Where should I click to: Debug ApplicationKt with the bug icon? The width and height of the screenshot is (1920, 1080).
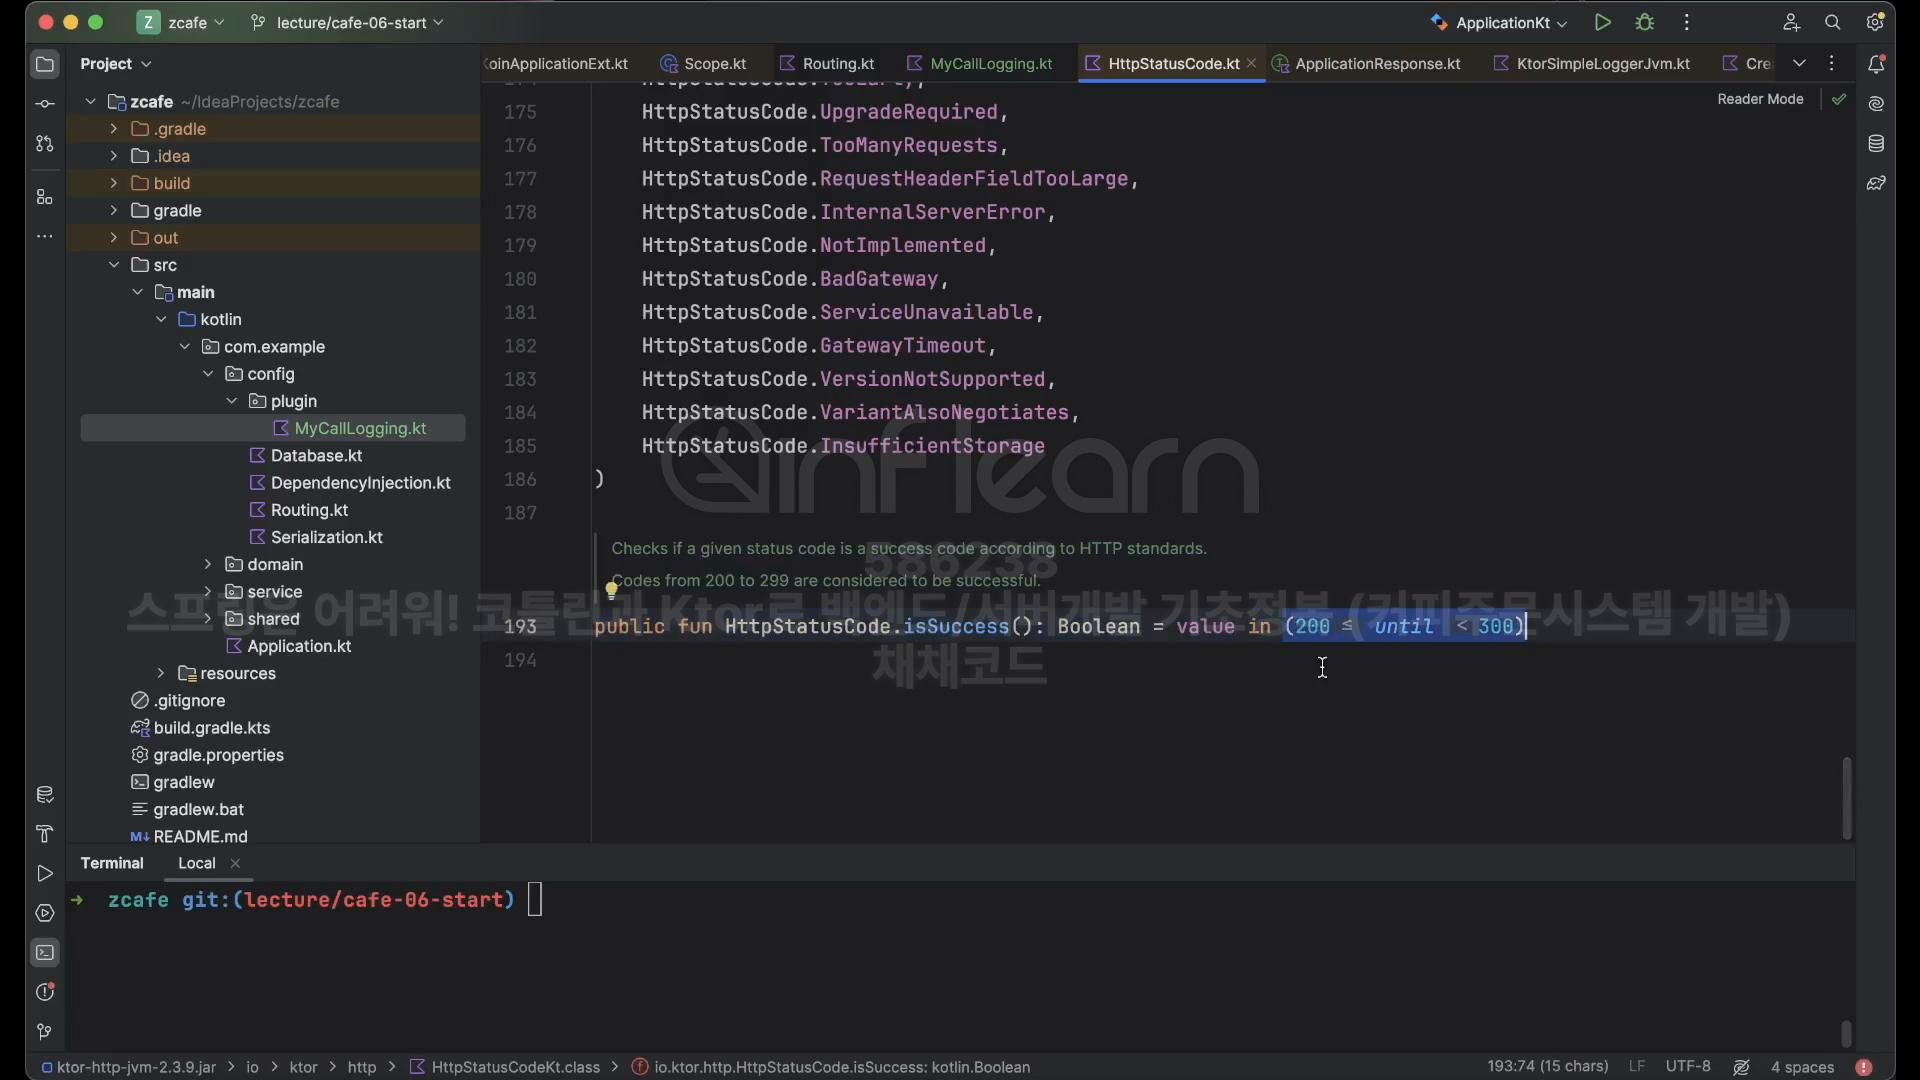(1645, 22)
